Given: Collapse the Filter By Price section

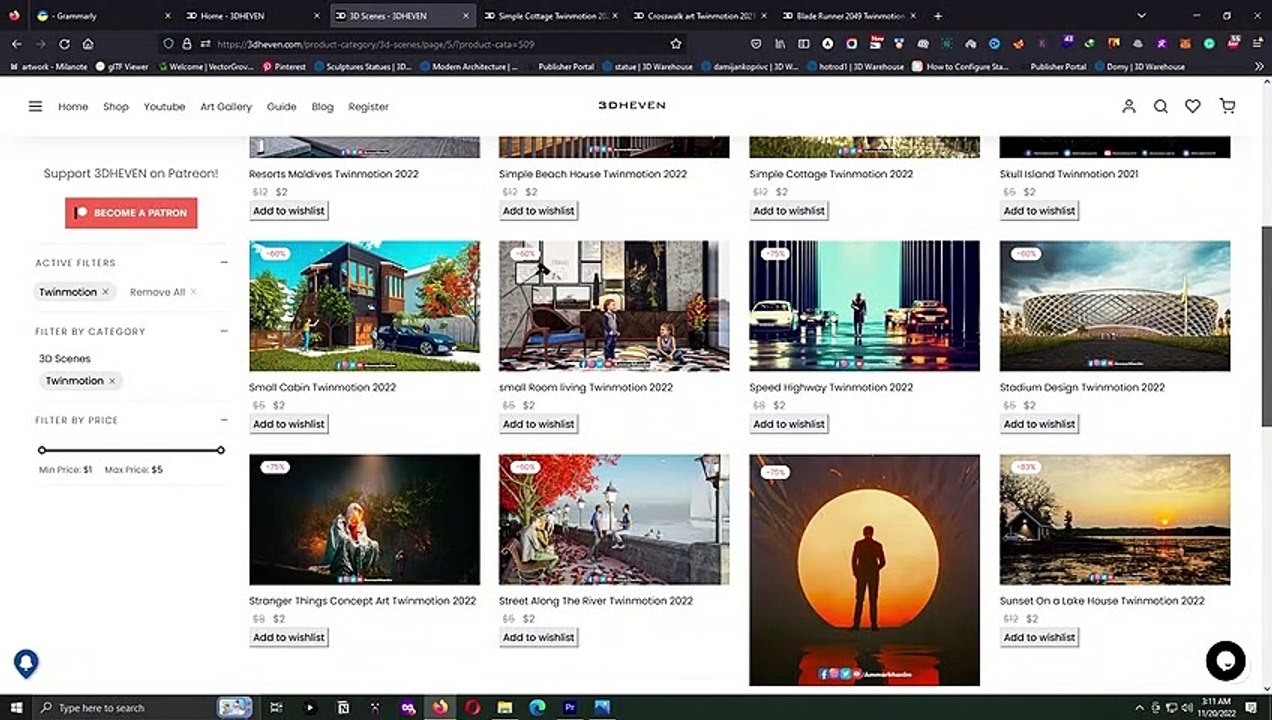Looking at the screenshot, I should [224, 420].
